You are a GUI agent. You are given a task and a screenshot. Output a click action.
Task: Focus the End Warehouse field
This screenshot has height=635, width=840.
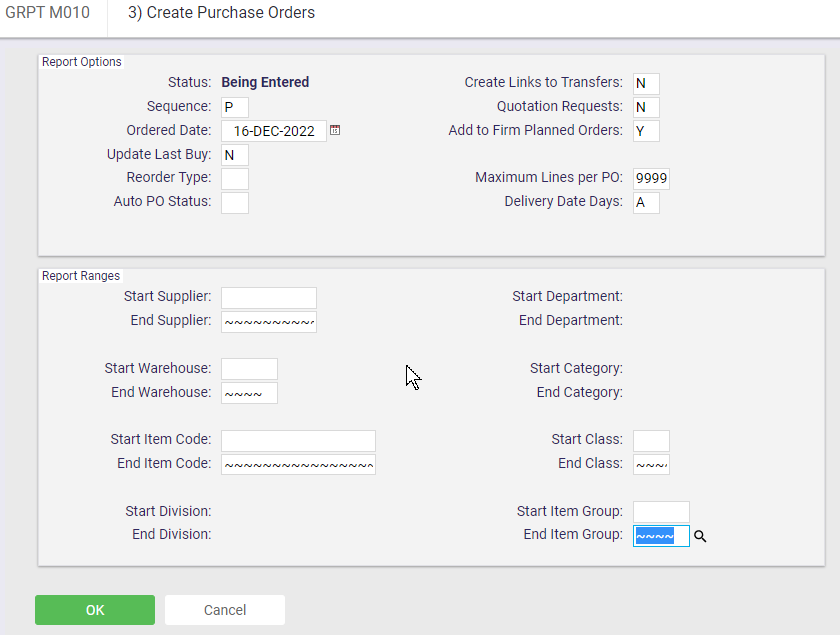[249, 393]
